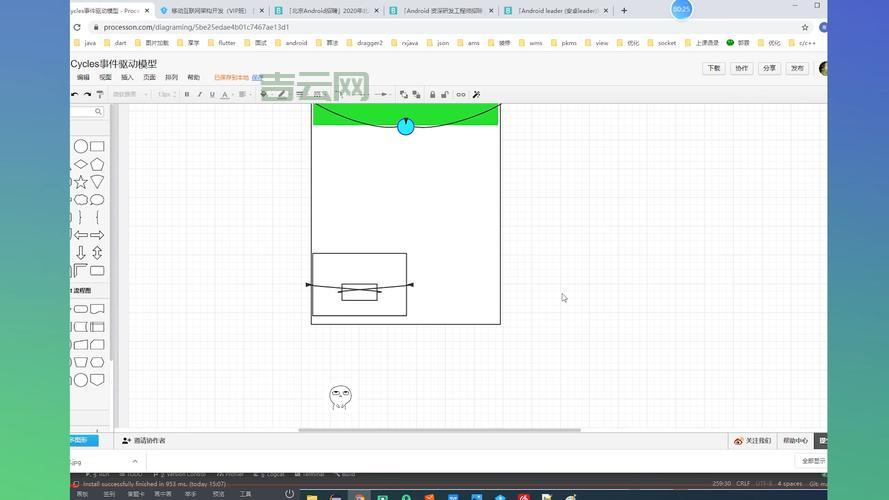Click 邀请协作者 invite collaborators
Viewport: 889px width, 500px height.
pos(144,440)
